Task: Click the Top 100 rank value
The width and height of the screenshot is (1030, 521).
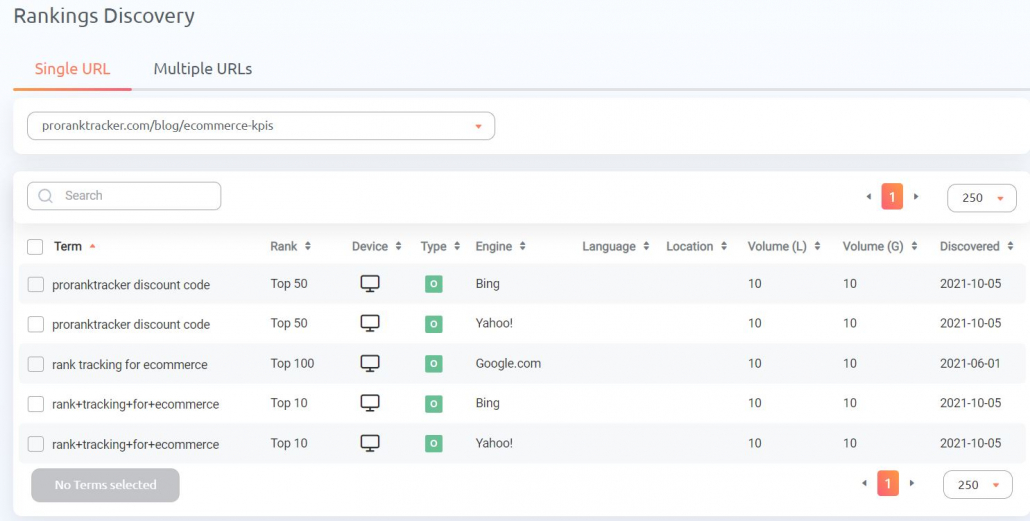Action: 292,363
